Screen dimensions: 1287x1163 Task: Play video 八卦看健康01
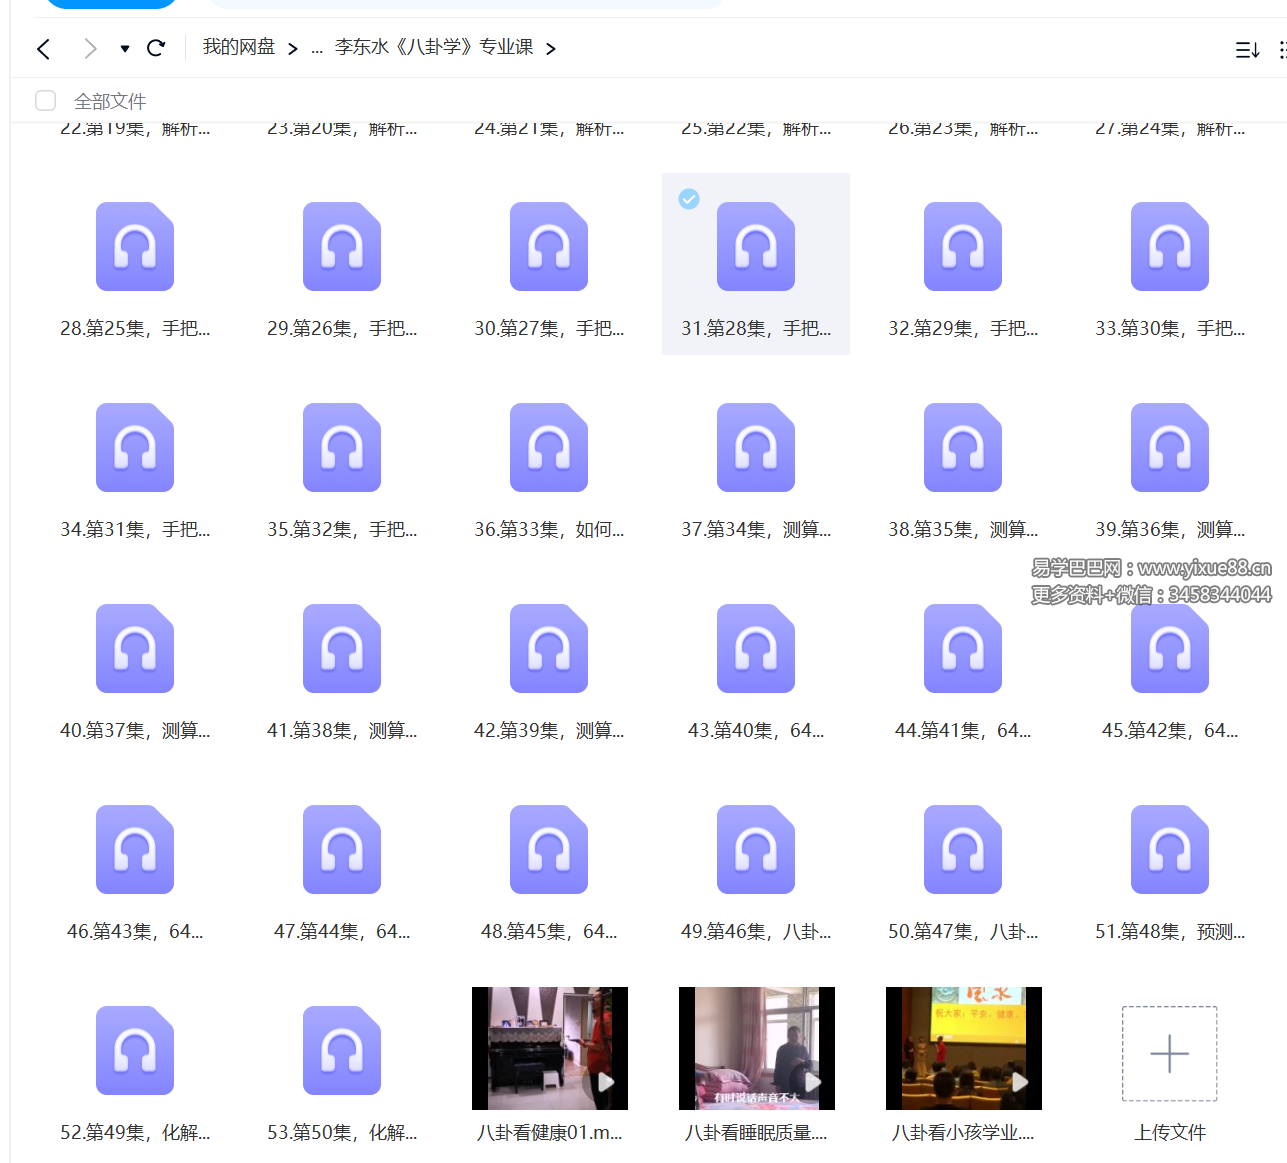point(549,1049)
